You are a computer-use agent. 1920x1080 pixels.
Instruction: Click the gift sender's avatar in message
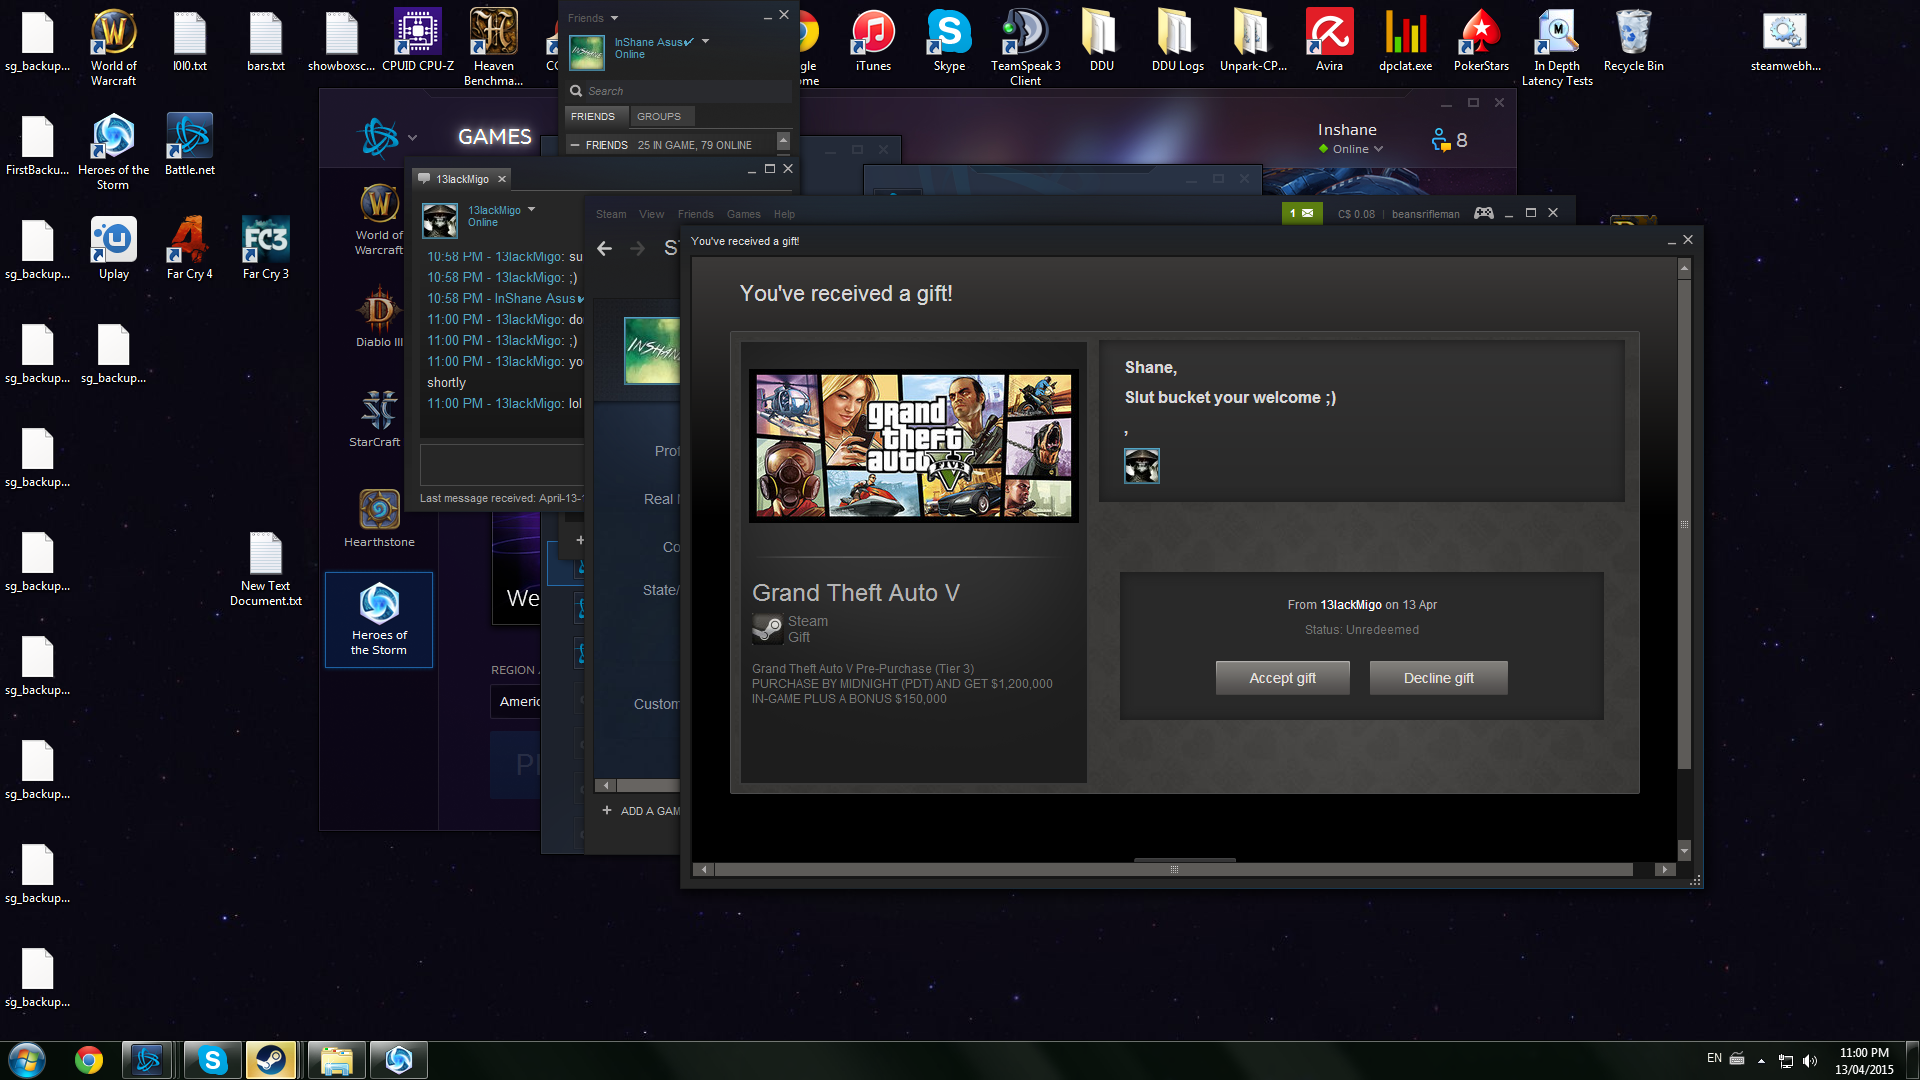[1142, 465]
